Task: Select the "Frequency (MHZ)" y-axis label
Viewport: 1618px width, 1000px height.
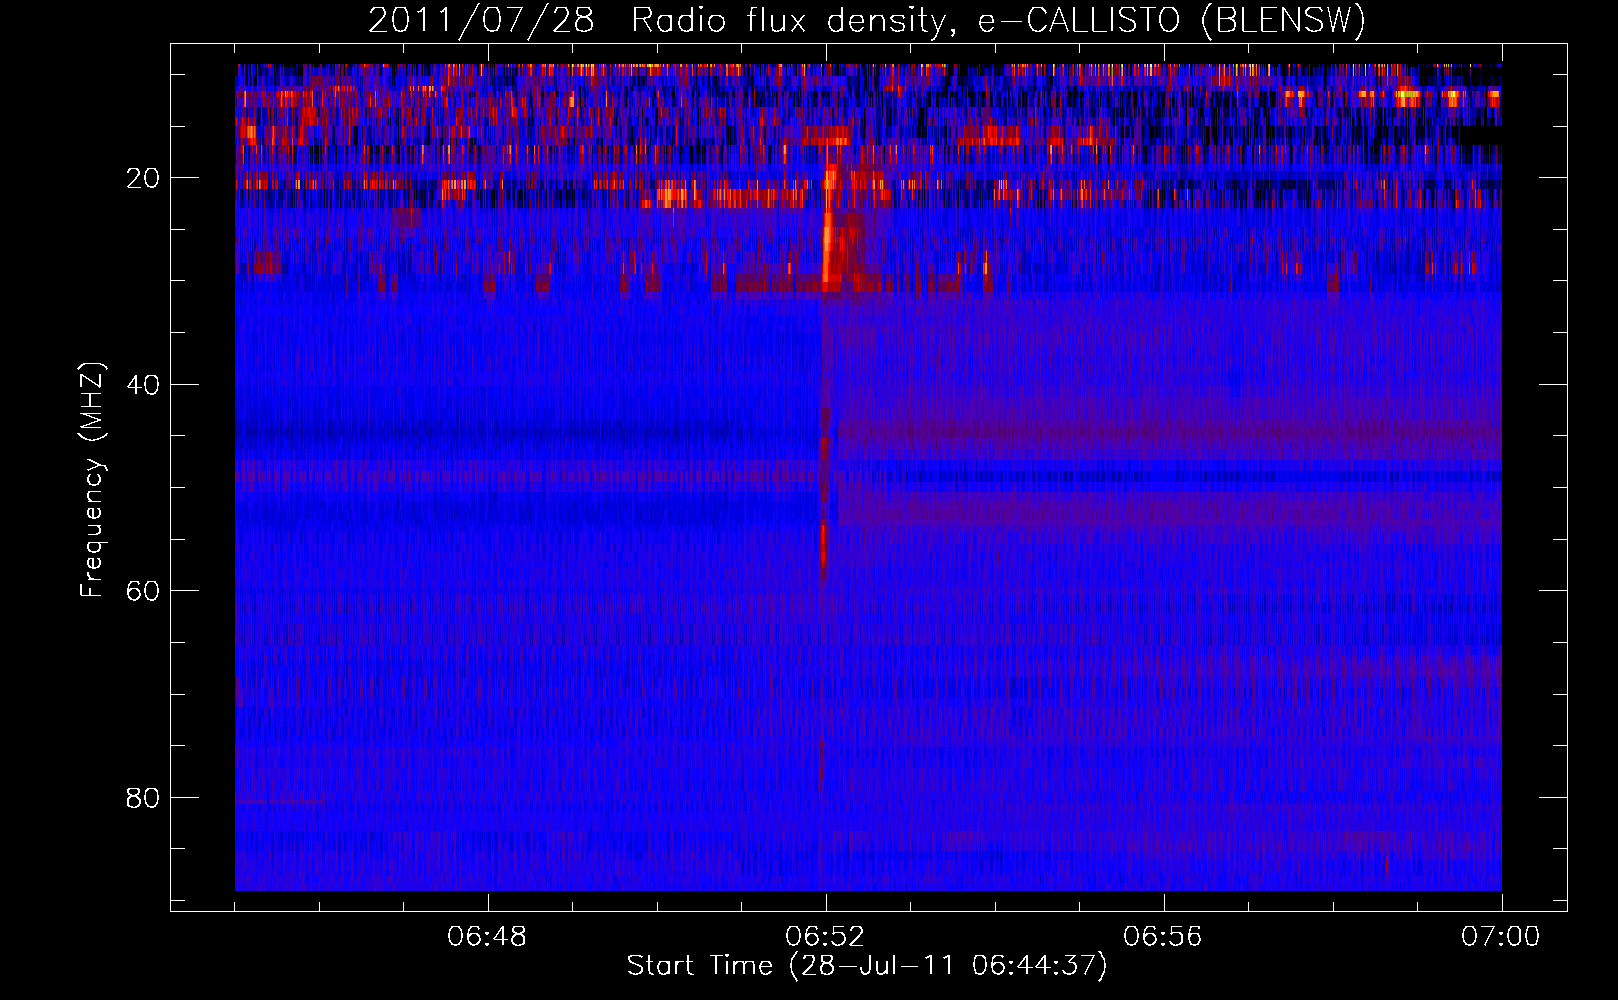Action: [x=92, y=481]
